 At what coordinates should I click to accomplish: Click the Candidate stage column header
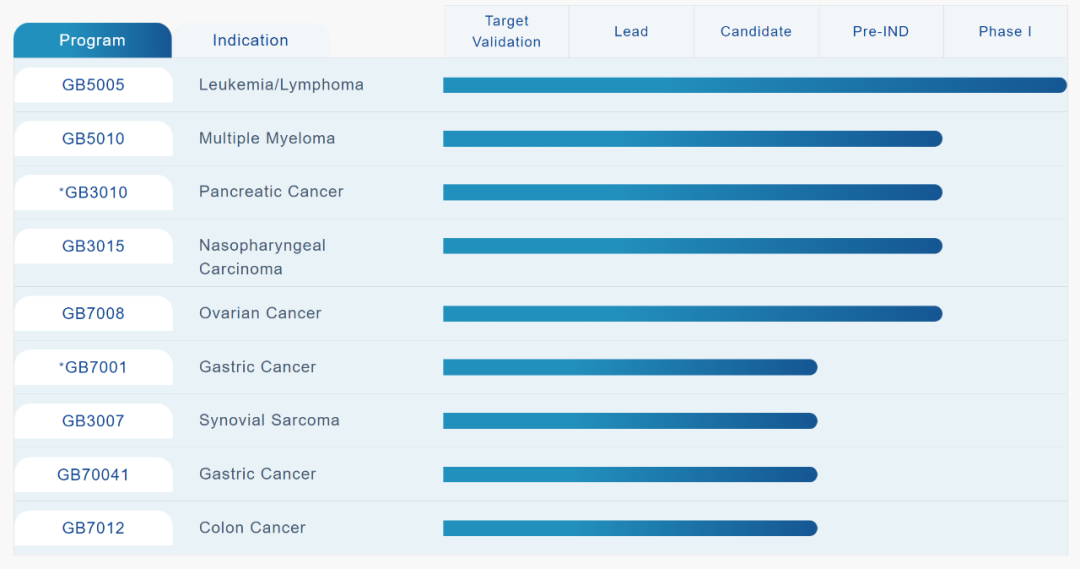click(x=756, y=32)
